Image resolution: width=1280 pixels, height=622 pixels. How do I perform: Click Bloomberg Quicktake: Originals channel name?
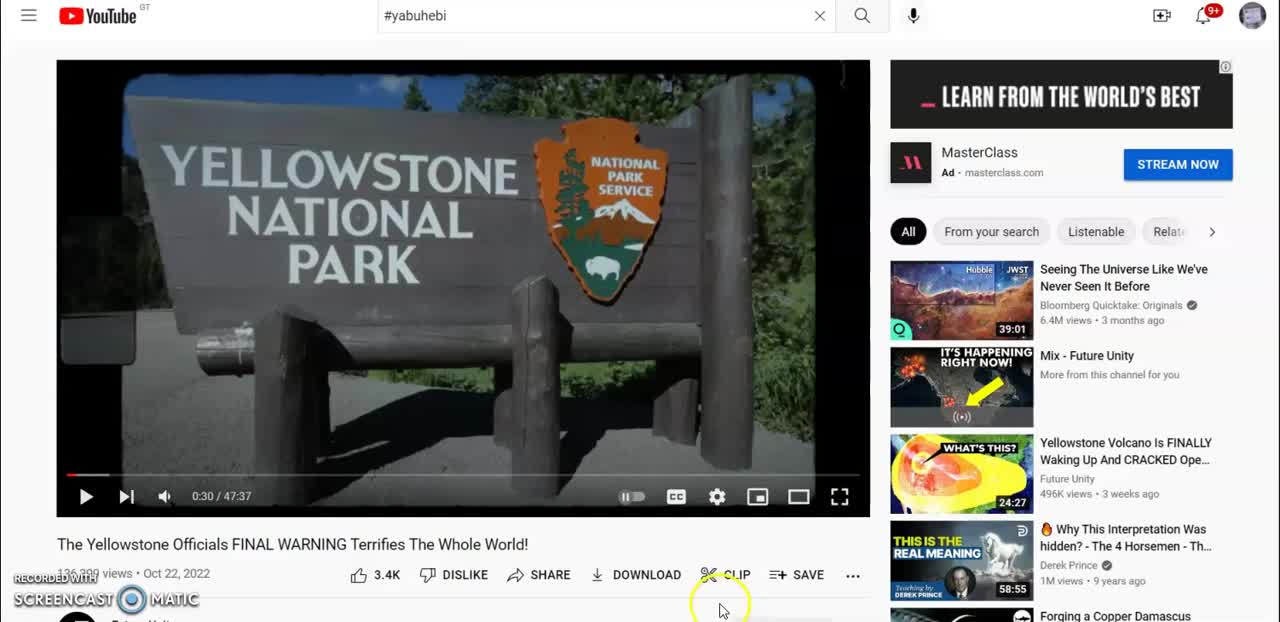[x=1111, y=306]
